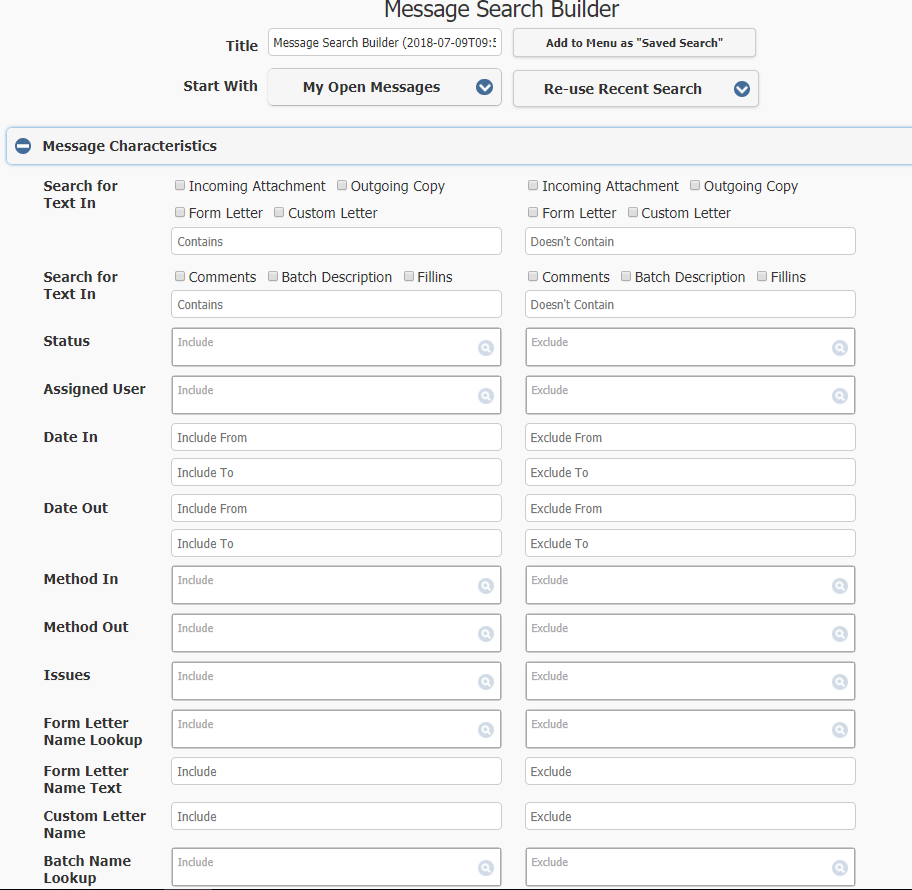Click Contains field below Comments checkbox
Screen dimensions: 912x890
point(336,304)
